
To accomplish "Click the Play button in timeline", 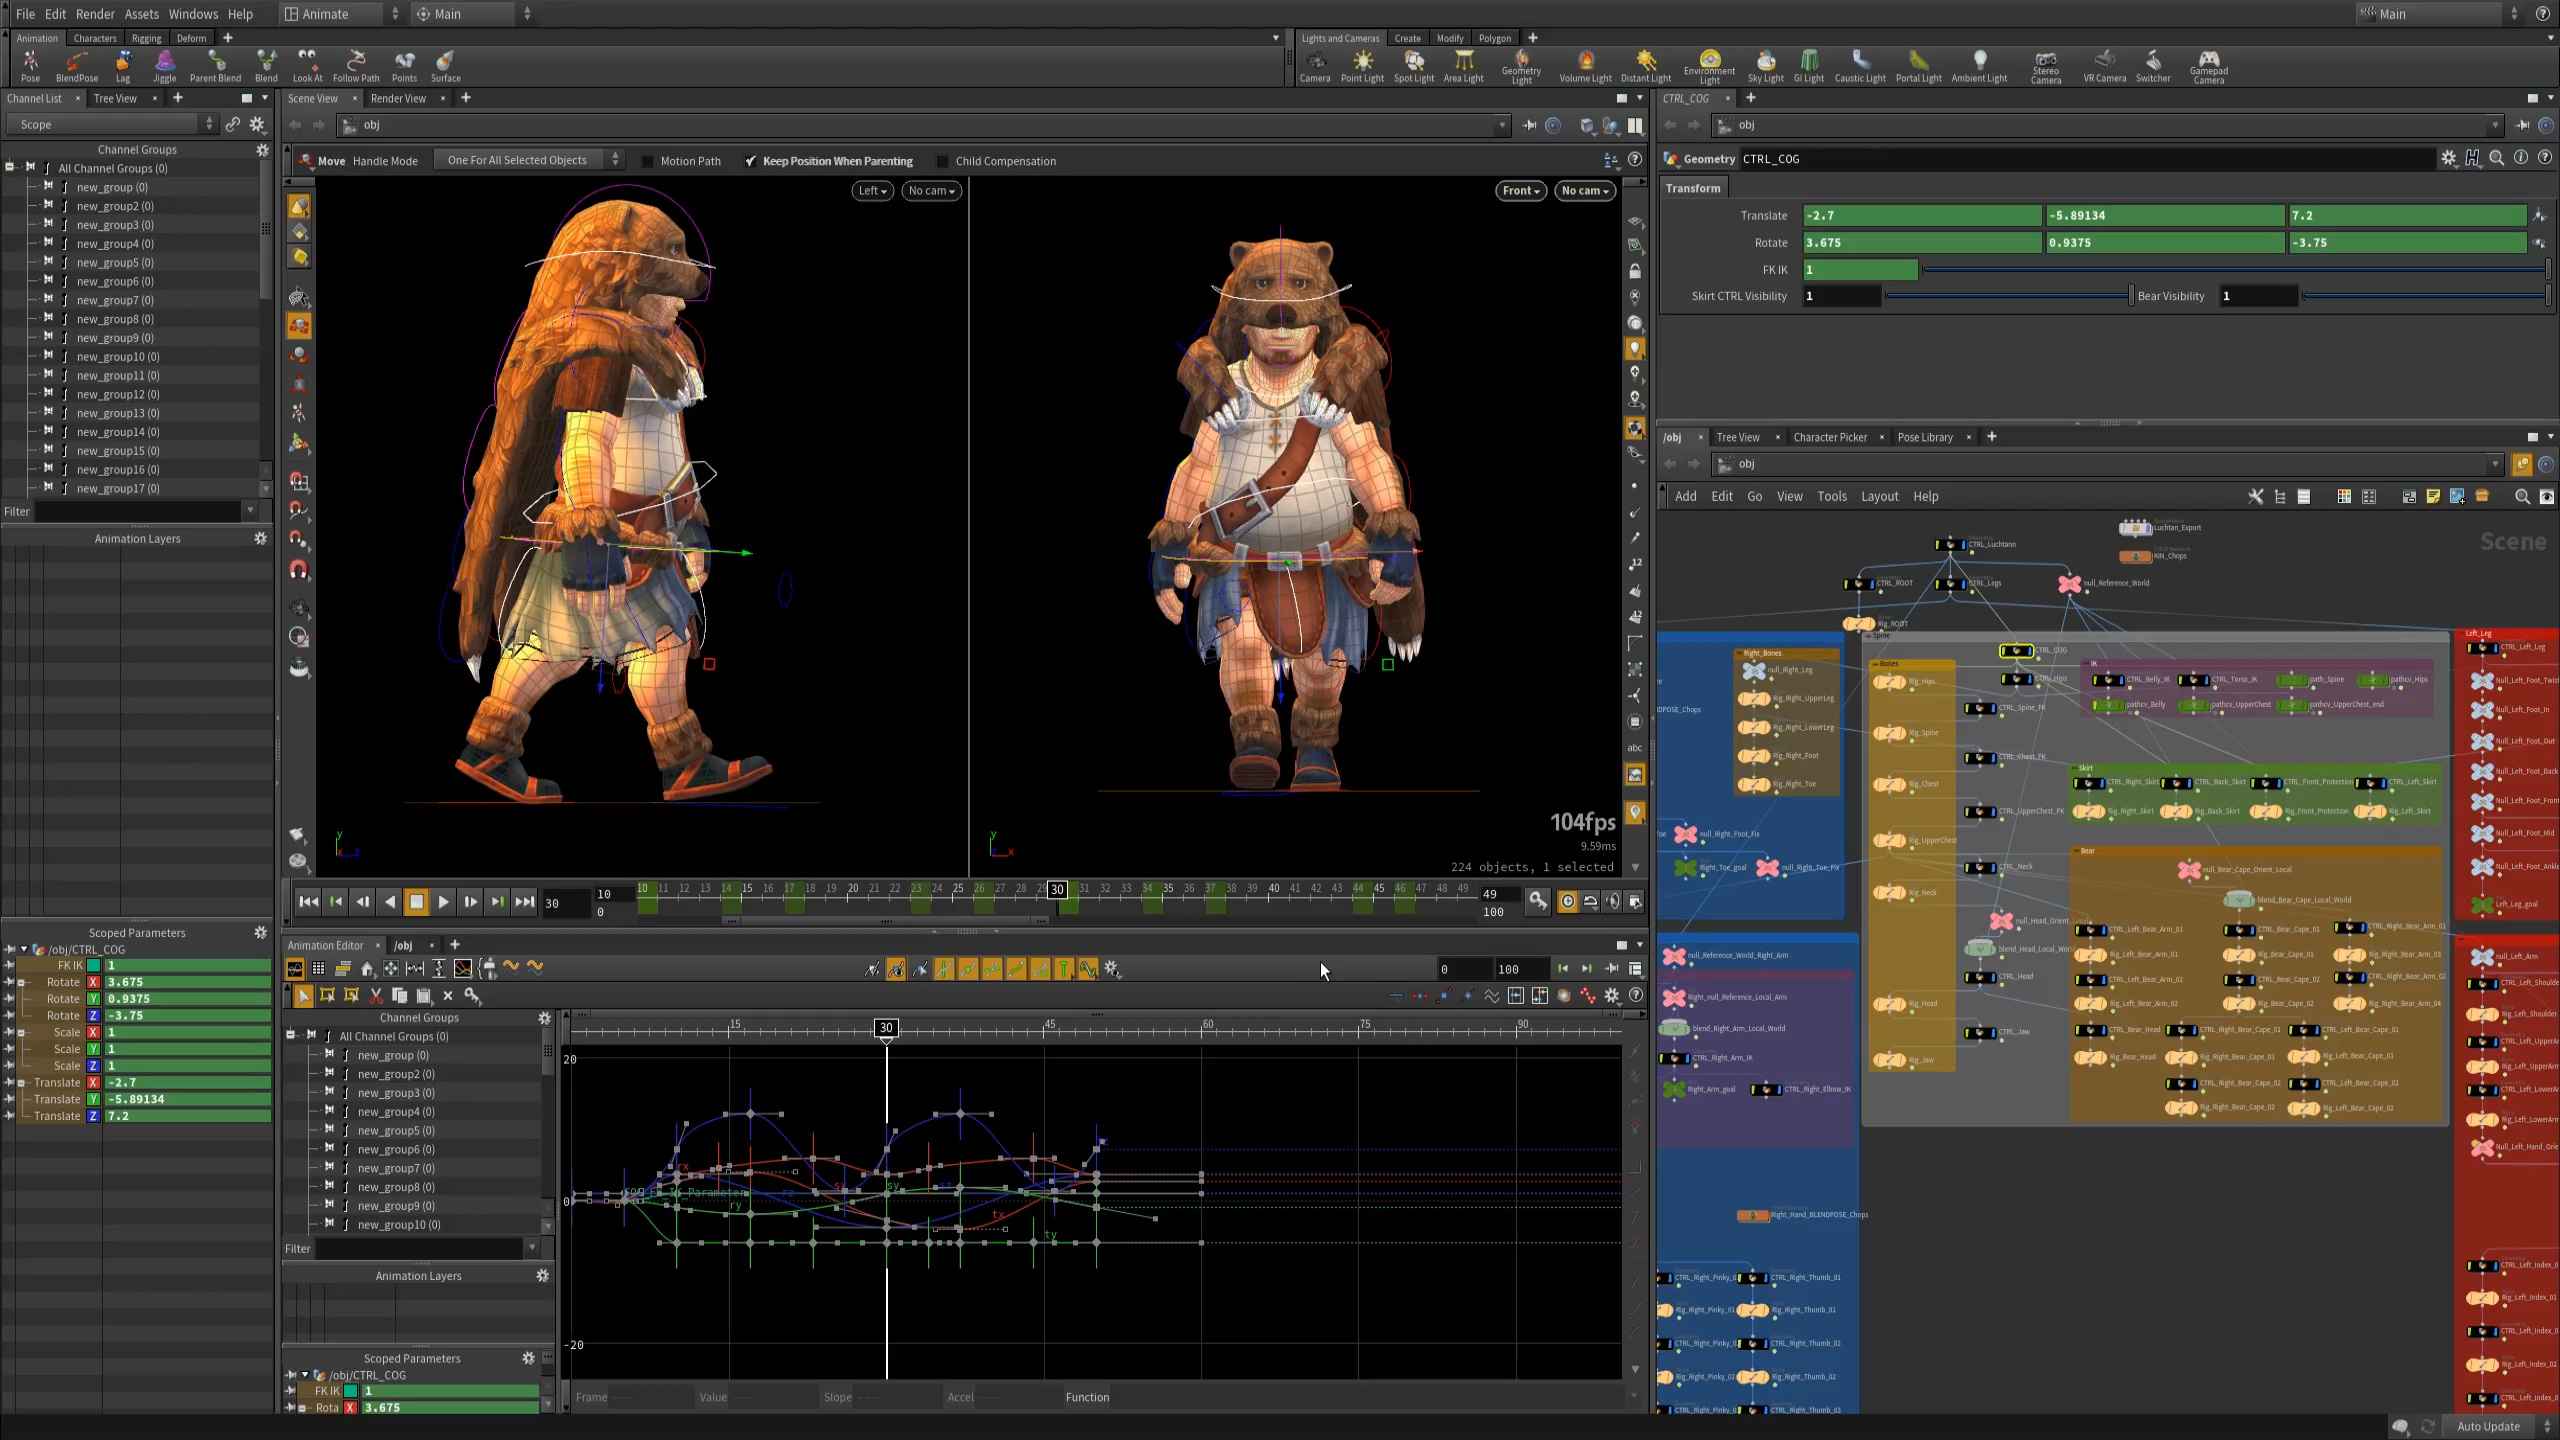I will 443,900.
